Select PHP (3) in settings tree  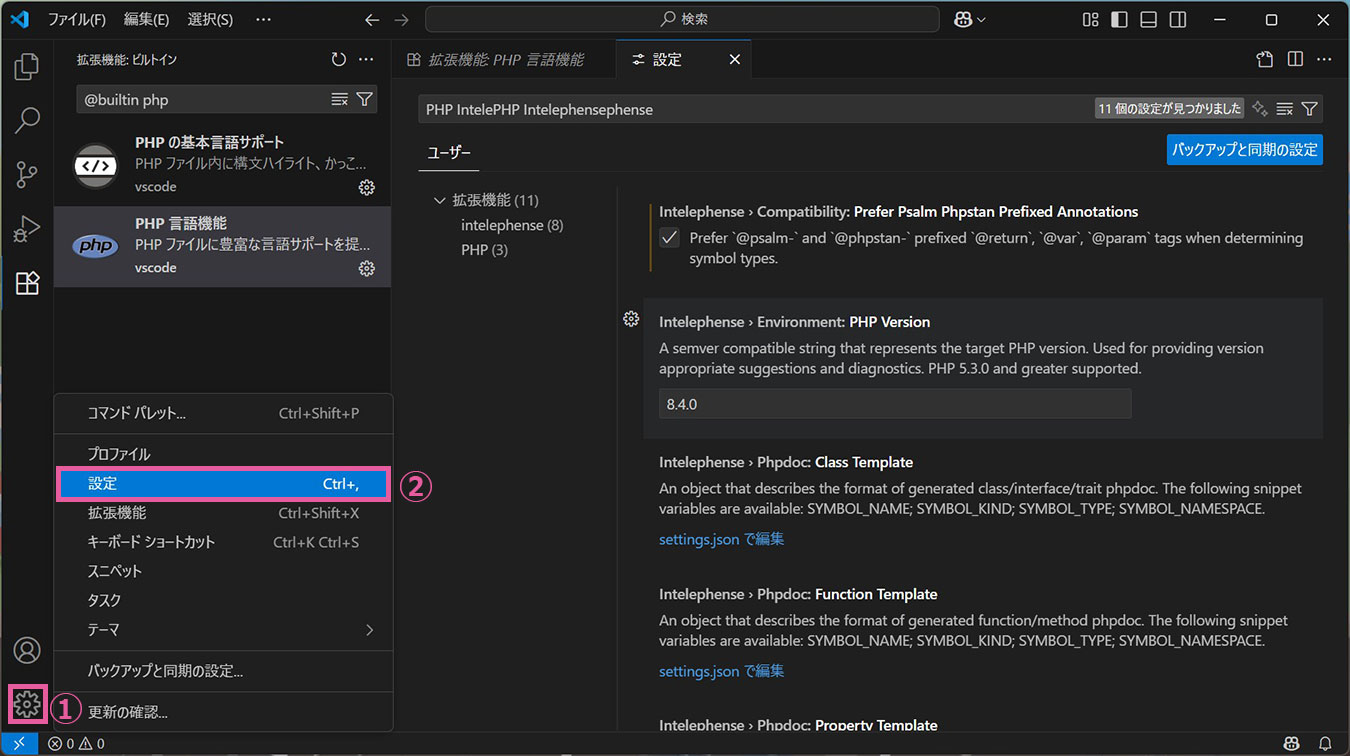484,250
